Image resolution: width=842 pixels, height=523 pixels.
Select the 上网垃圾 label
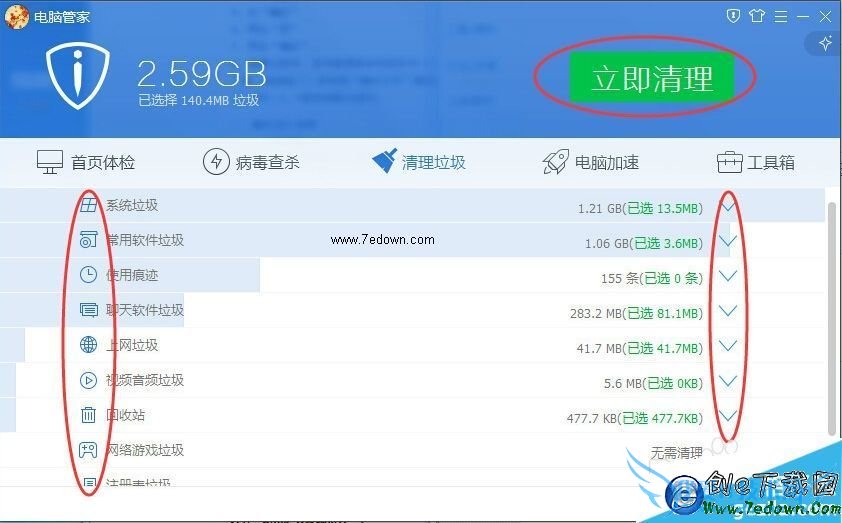tap(132, 345)
